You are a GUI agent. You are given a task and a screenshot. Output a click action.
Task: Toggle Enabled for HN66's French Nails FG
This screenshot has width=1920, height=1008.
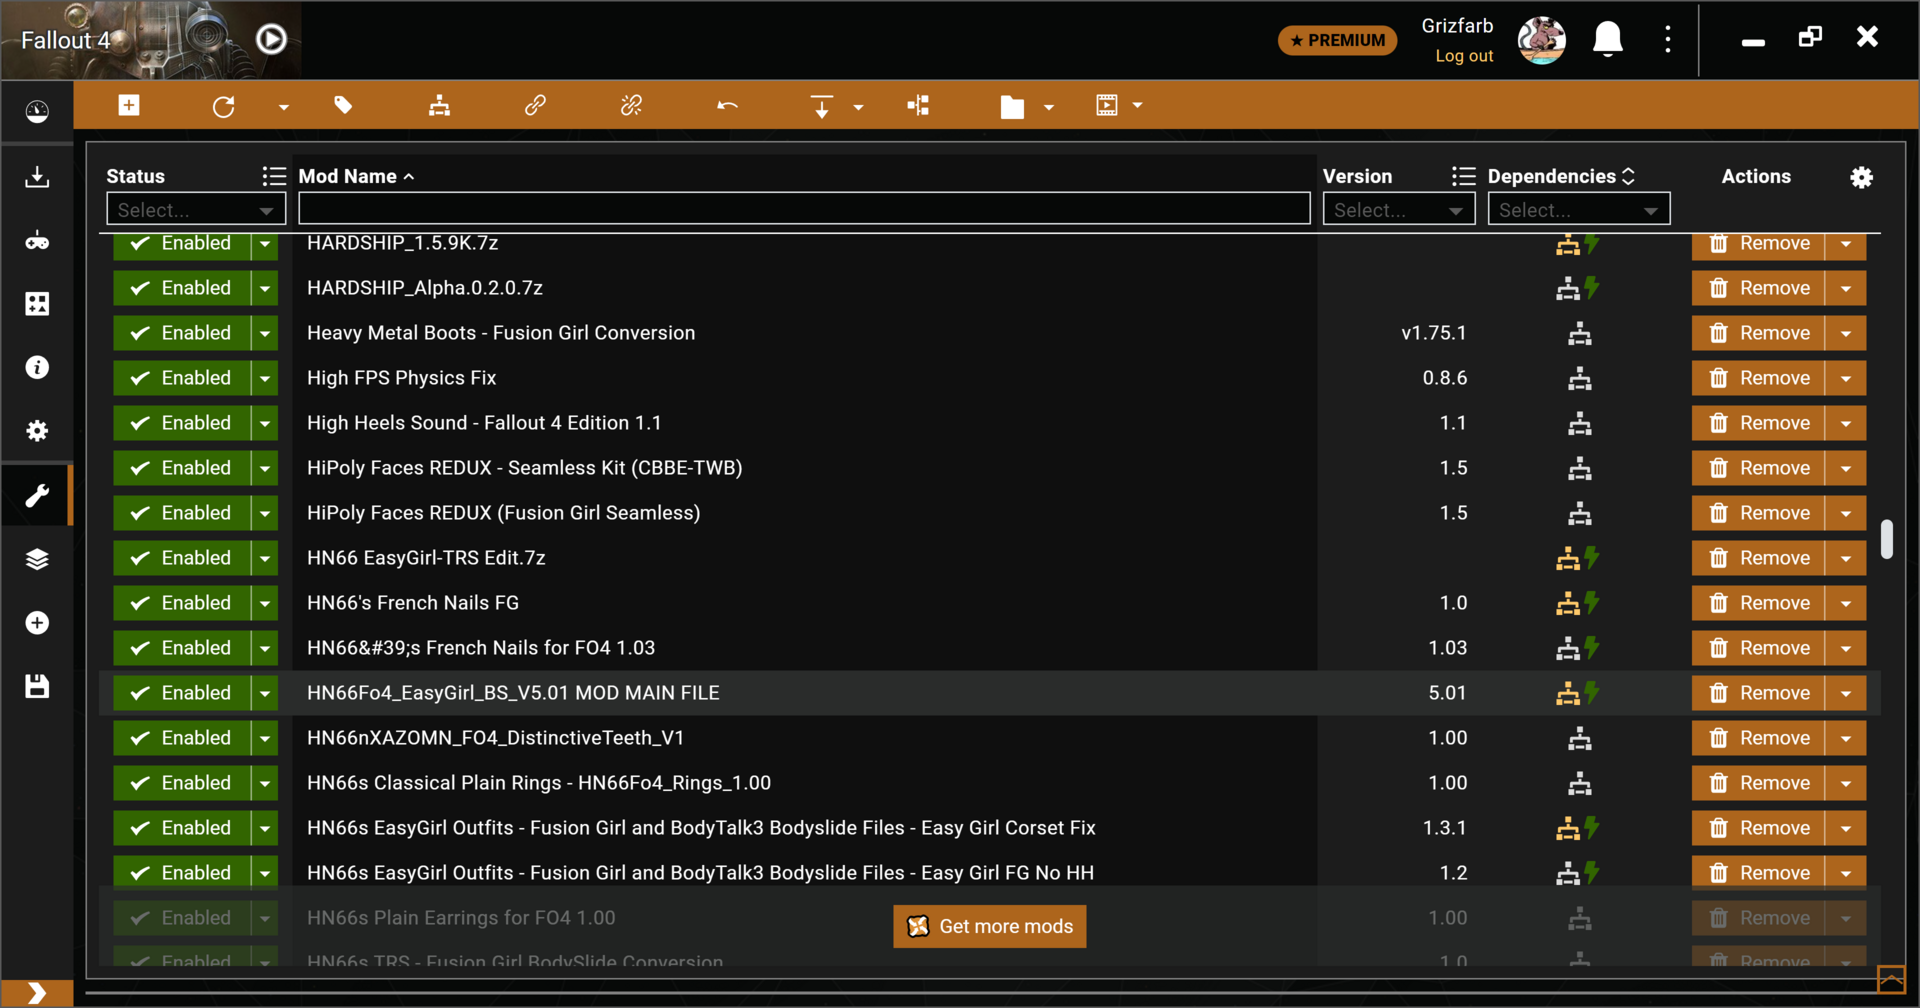click(182, 603)
